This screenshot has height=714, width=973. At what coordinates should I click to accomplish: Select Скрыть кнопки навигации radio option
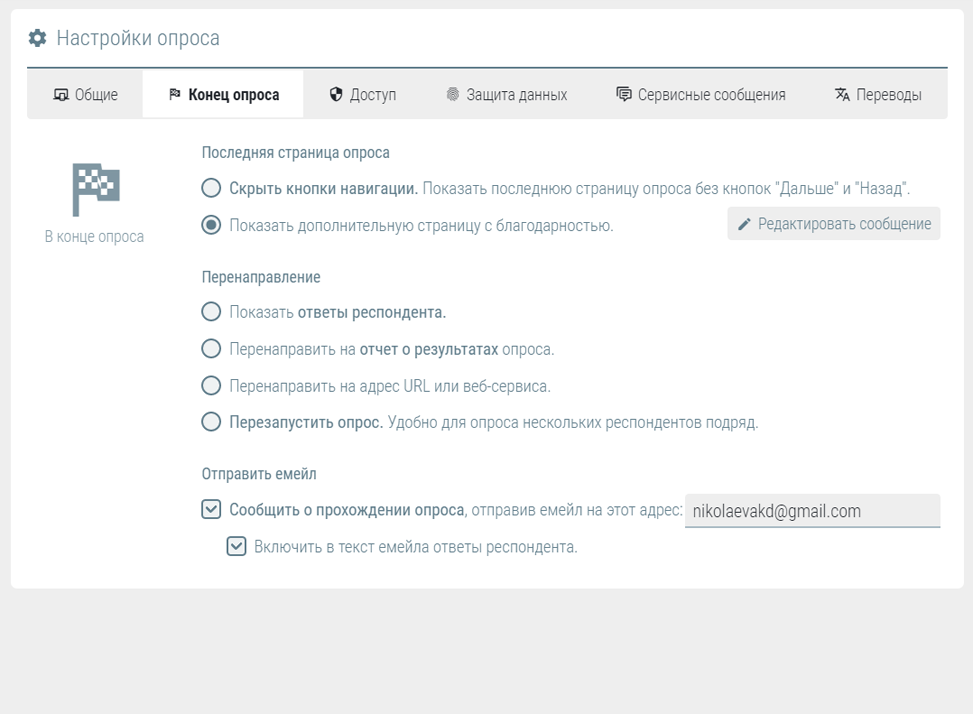211,188
